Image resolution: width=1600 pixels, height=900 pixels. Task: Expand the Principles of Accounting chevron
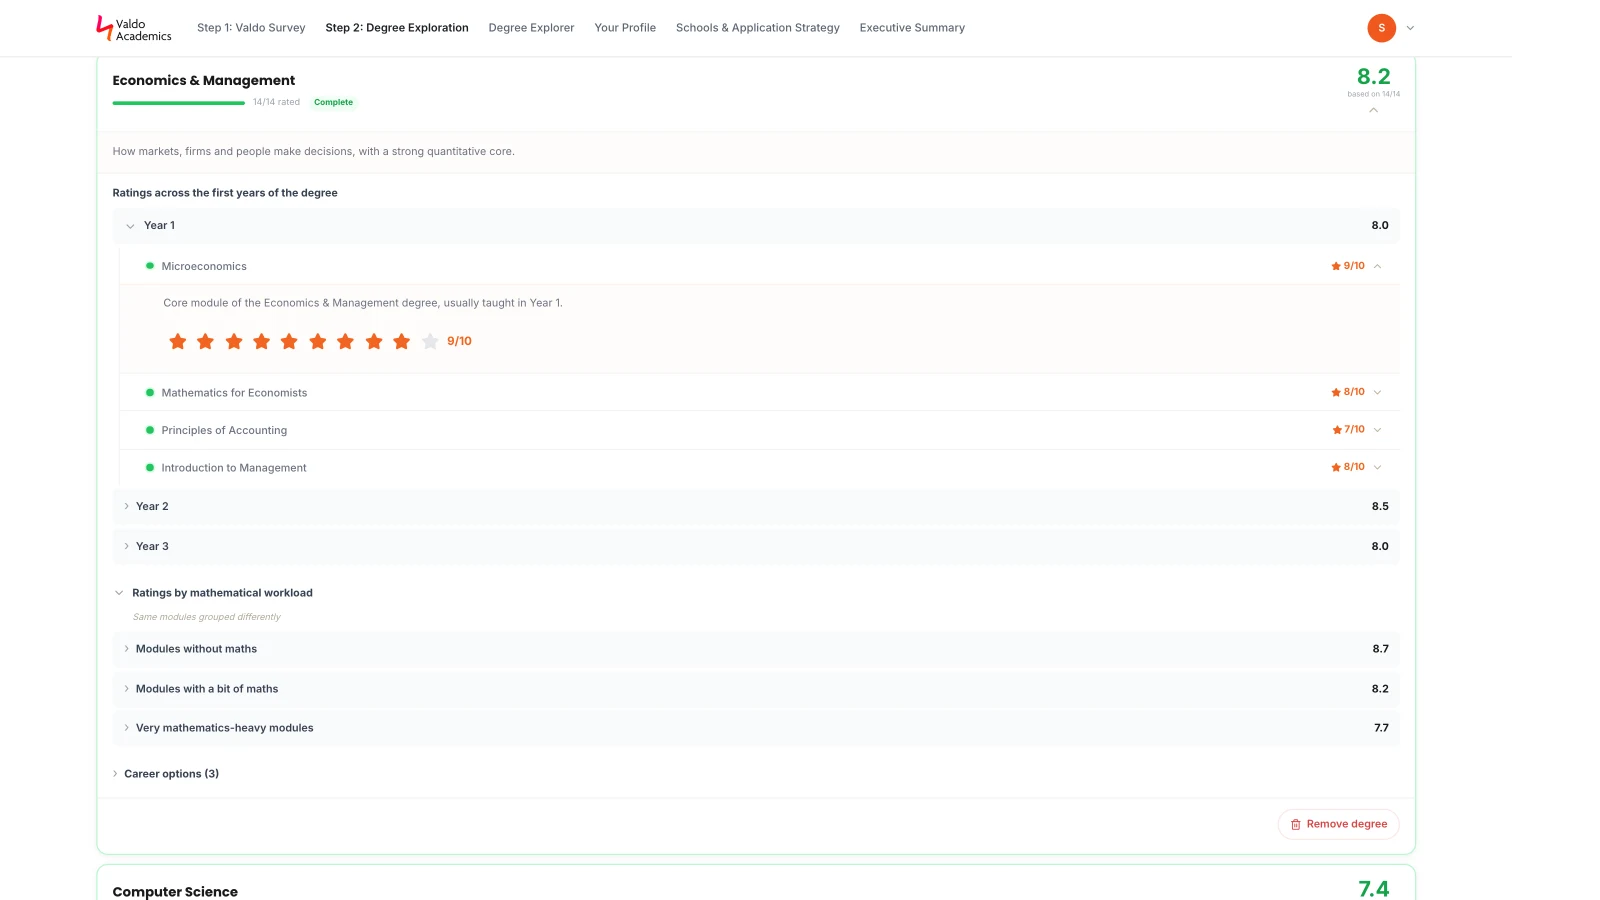(x=1377, y=430)
